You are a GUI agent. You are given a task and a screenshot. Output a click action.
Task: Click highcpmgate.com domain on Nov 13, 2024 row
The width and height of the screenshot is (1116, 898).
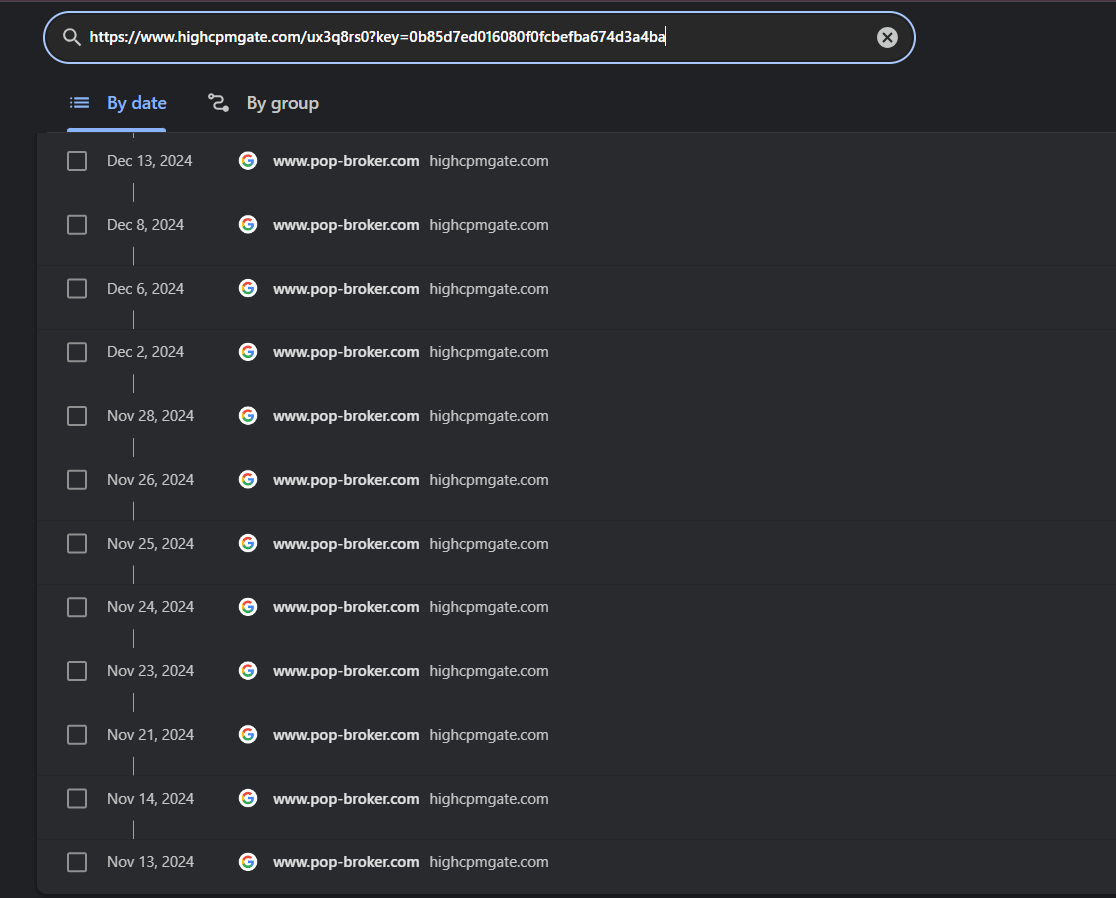click(x=489, y=862)
